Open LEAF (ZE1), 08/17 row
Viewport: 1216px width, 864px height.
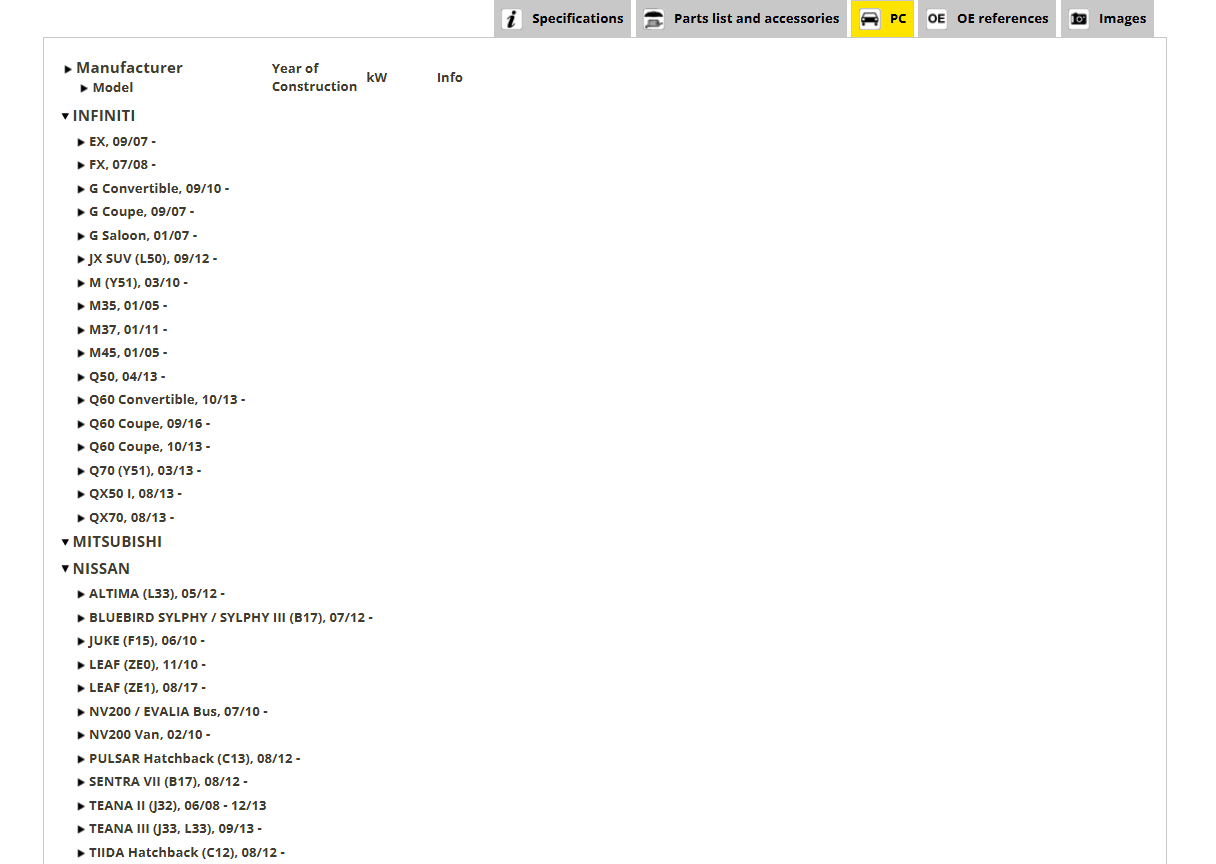[147, 687]
